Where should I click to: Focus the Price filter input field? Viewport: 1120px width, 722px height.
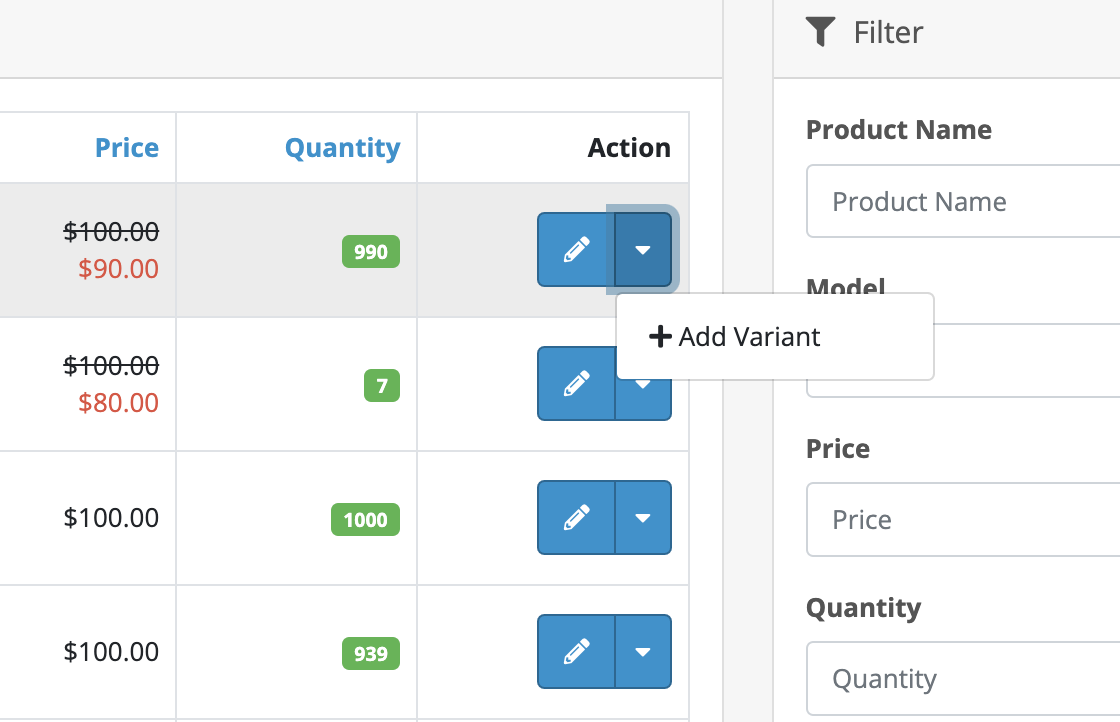coord(963,519)
